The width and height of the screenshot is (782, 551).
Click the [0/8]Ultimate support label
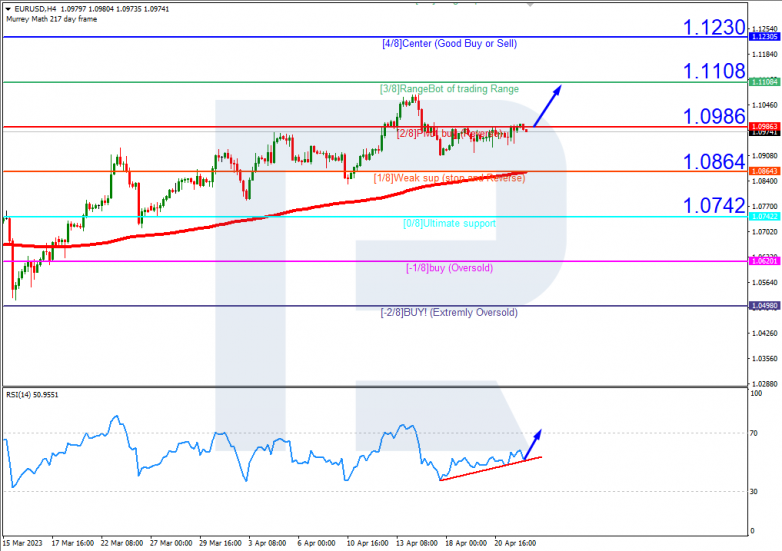point(449,223)
